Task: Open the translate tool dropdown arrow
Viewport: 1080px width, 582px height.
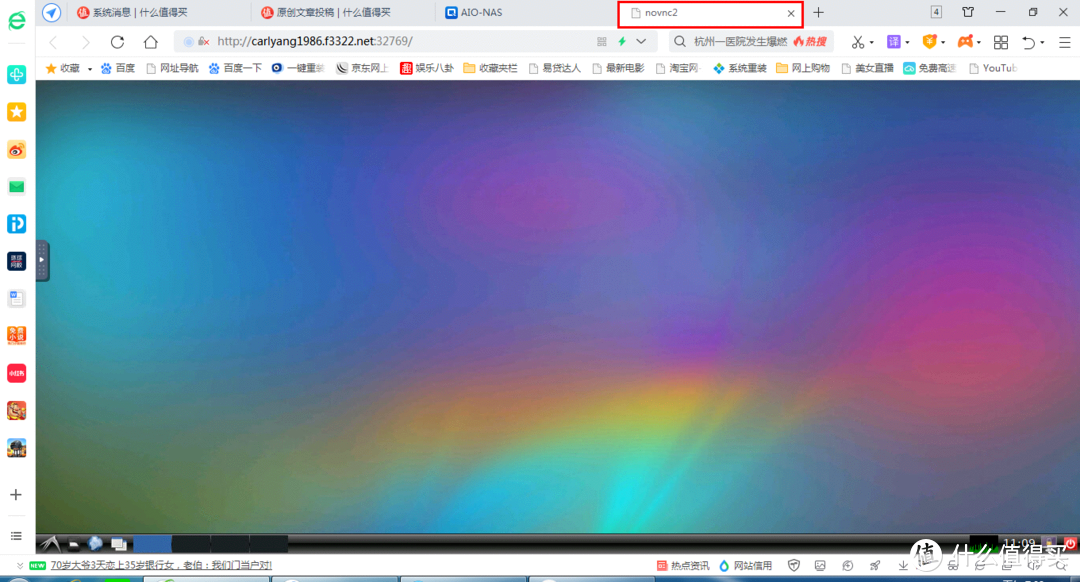Action: coord(907,43)
